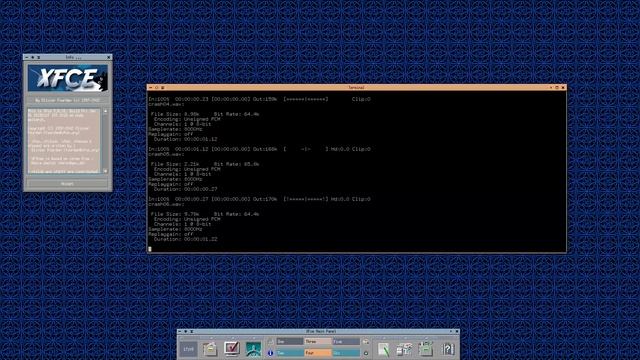Open the settings manager icon on the panel

(404, 349)
